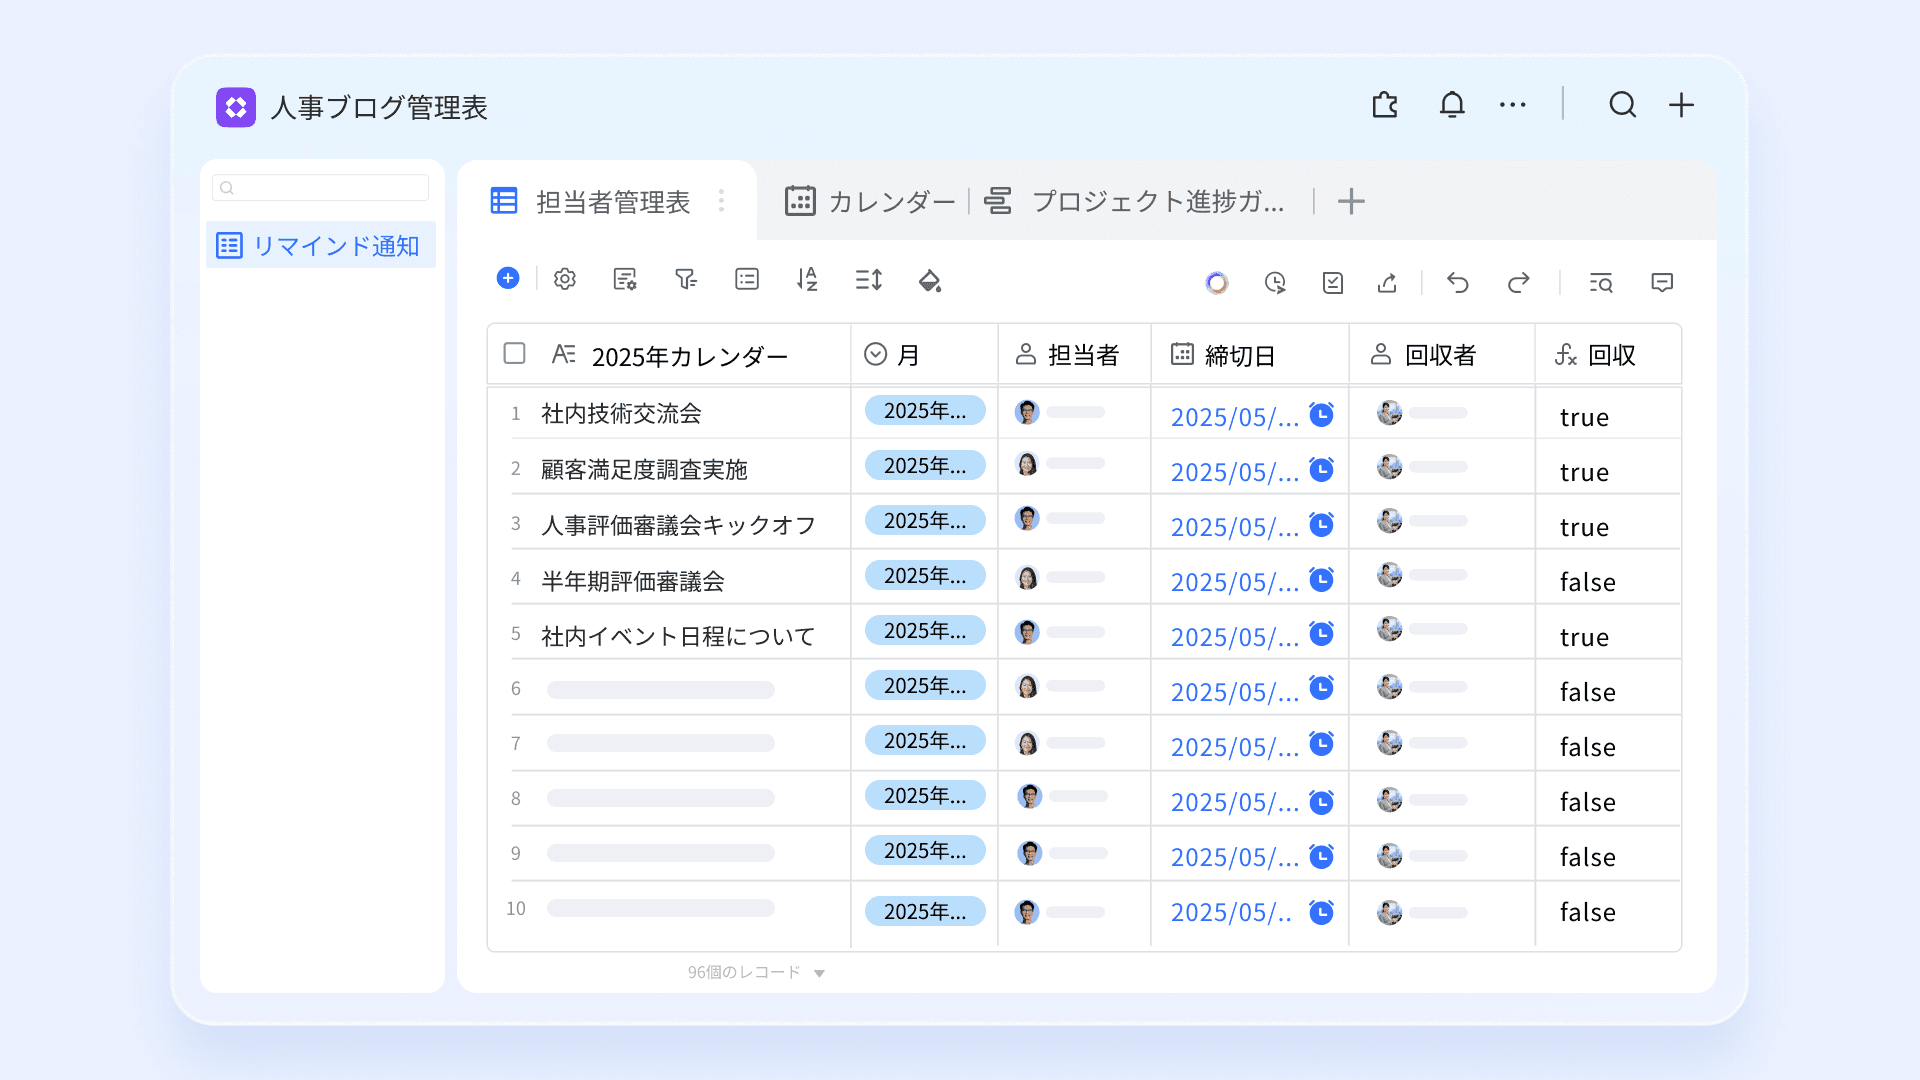Click the alarm reminder icon in row 1
Screen dimensions: 1920x1080
(x=1322, y=414)
